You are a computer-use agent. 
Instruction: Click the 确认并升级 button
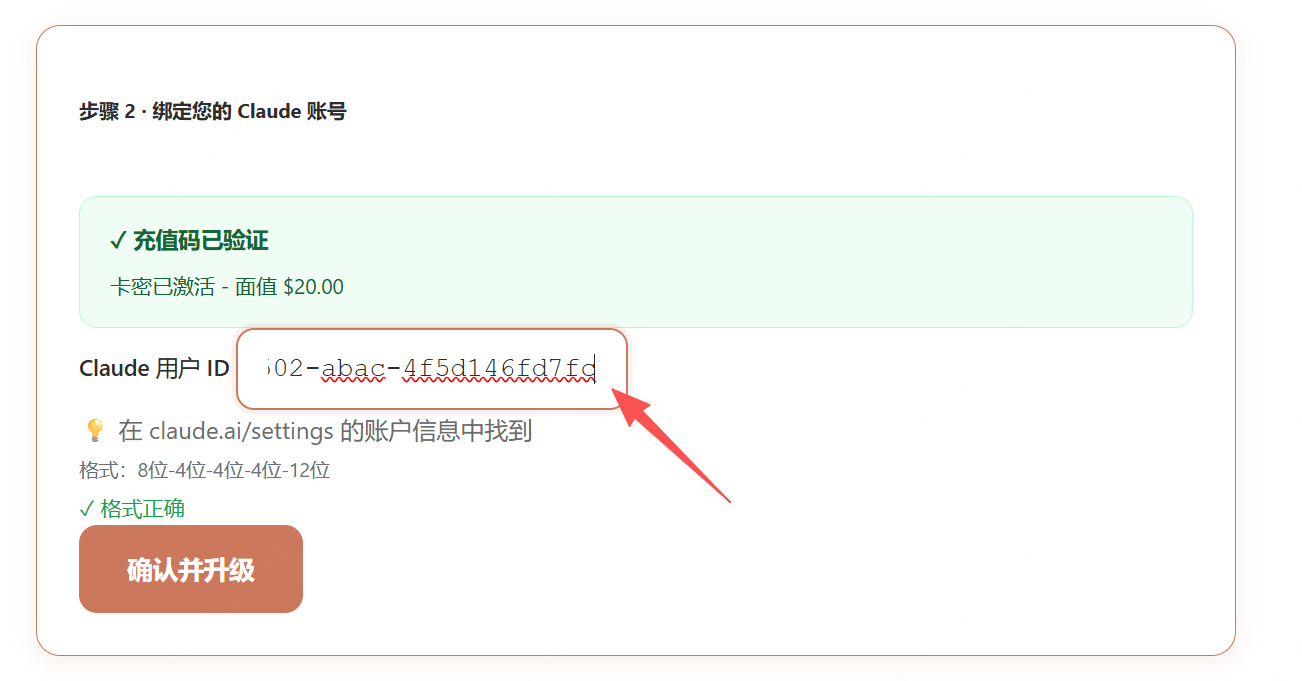click(191, 569)
